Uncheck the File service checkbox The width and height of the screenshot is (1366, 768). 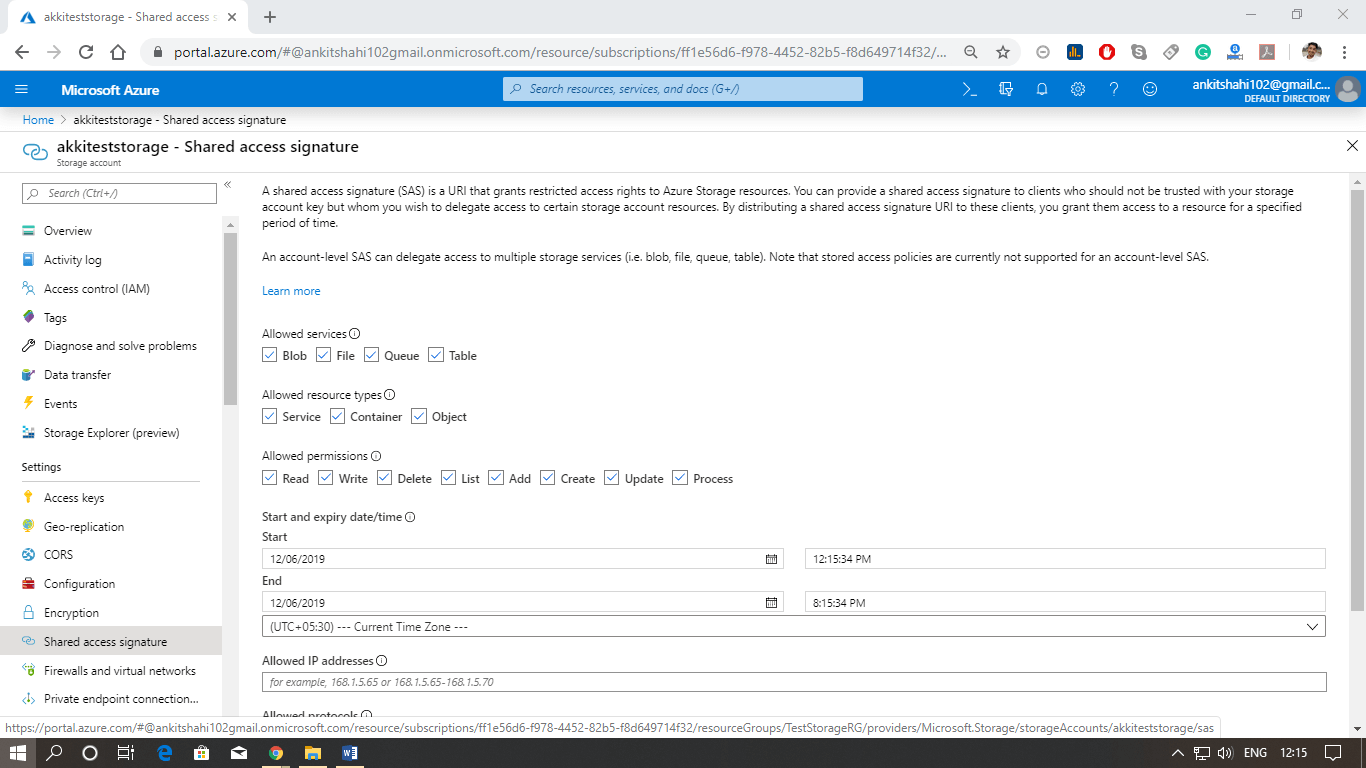[x=323, y=355]
